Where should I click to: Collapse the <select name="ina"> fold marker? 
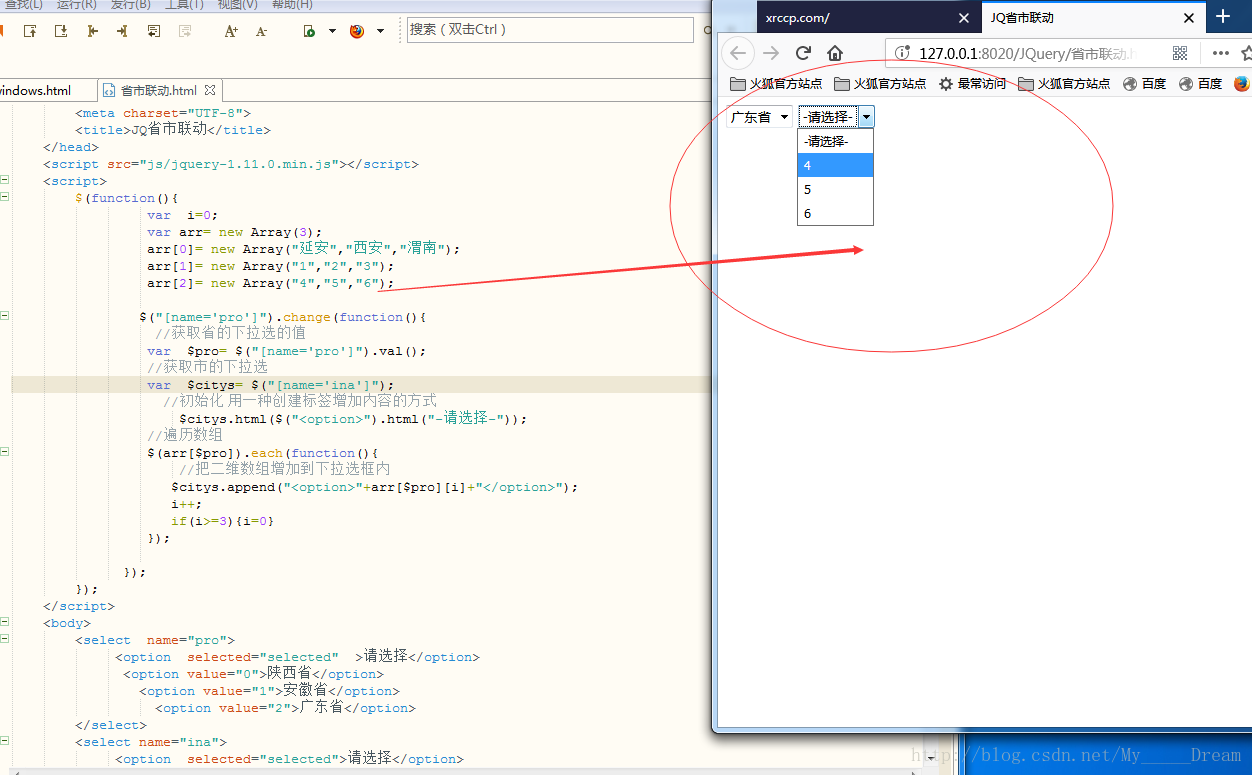click(4, 741)
